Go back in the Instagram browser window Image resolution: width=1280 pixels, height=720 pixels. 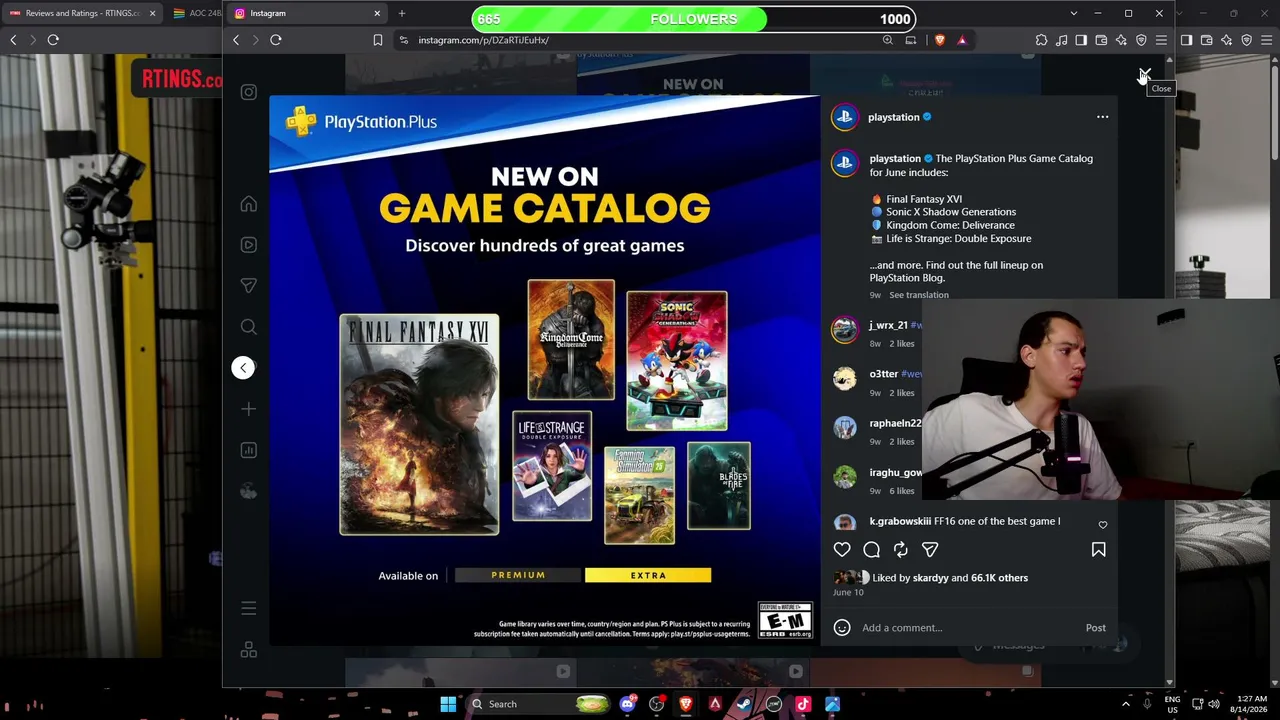236,40
